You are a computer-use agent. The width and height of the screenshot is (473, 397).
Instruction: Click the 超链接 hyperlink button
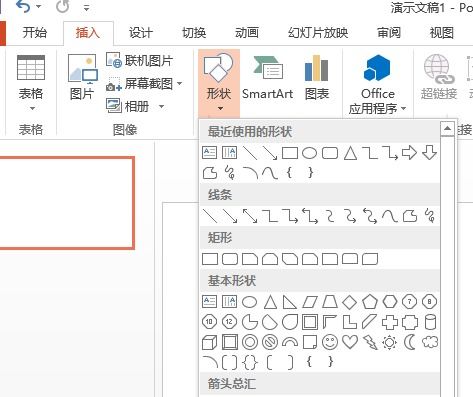pyautogui.click(x=439, y=77)
